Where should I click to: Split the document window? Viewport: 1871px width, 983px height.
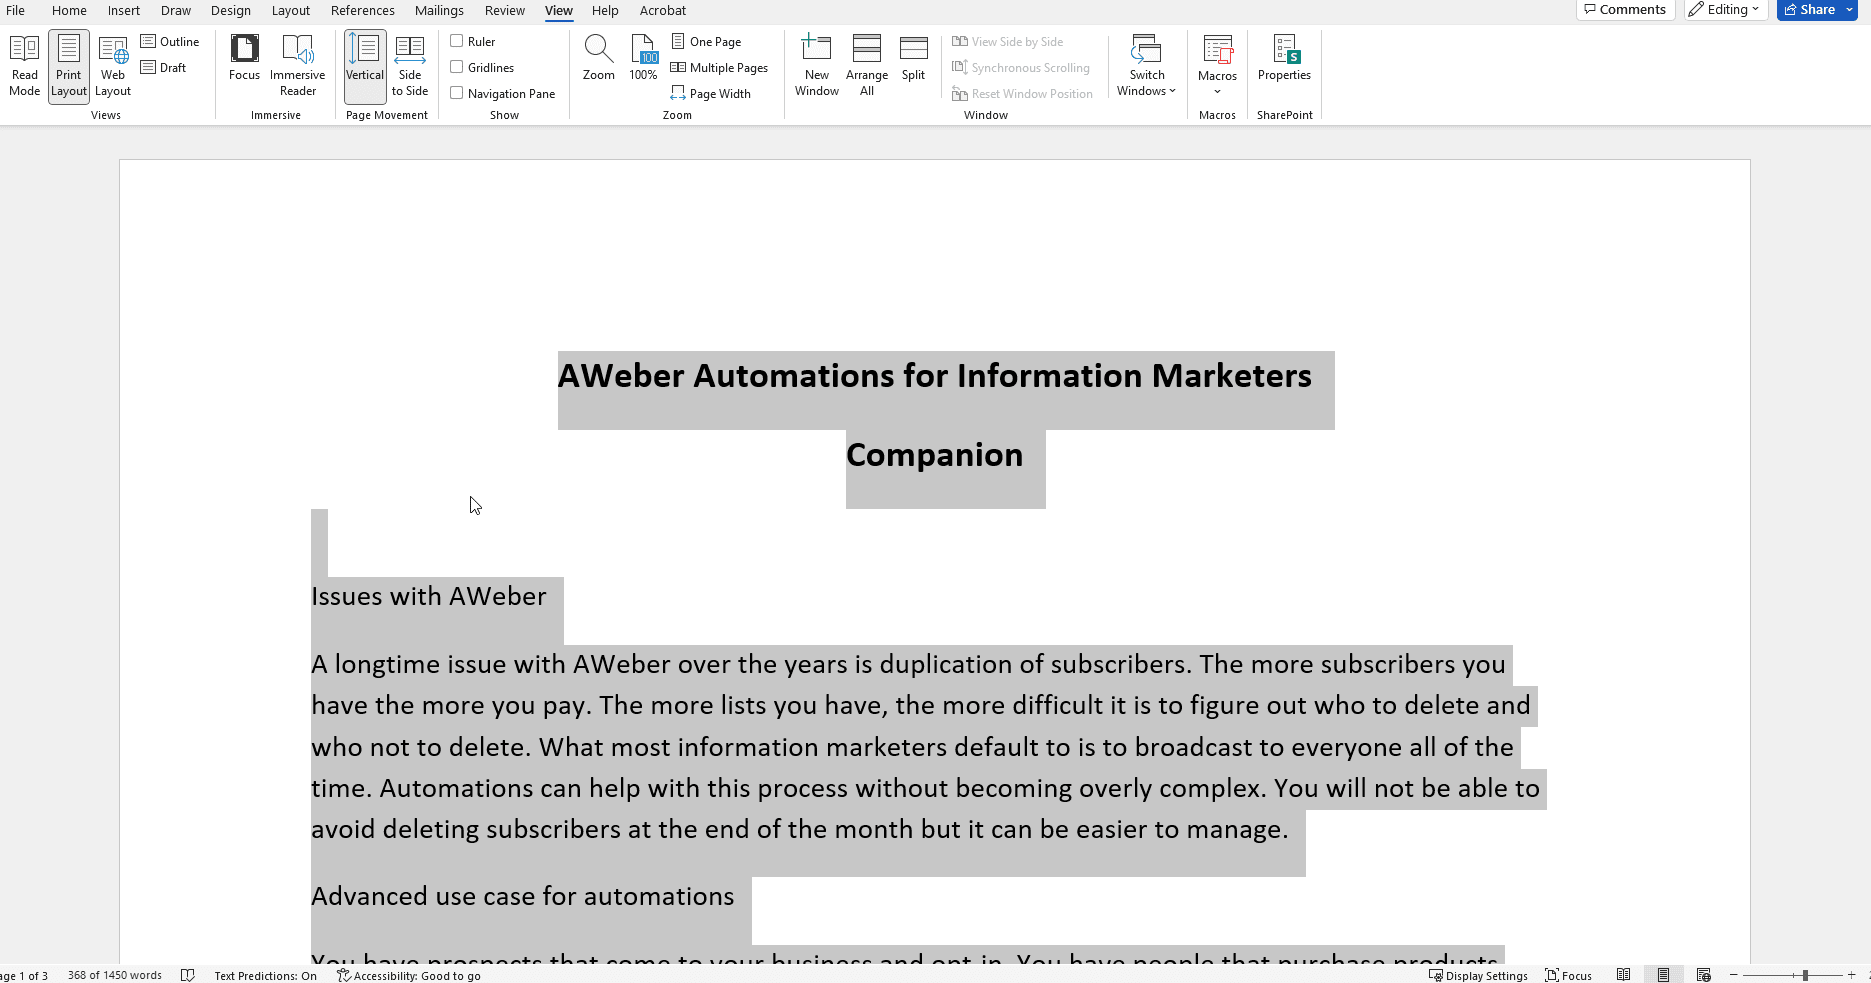913,58
